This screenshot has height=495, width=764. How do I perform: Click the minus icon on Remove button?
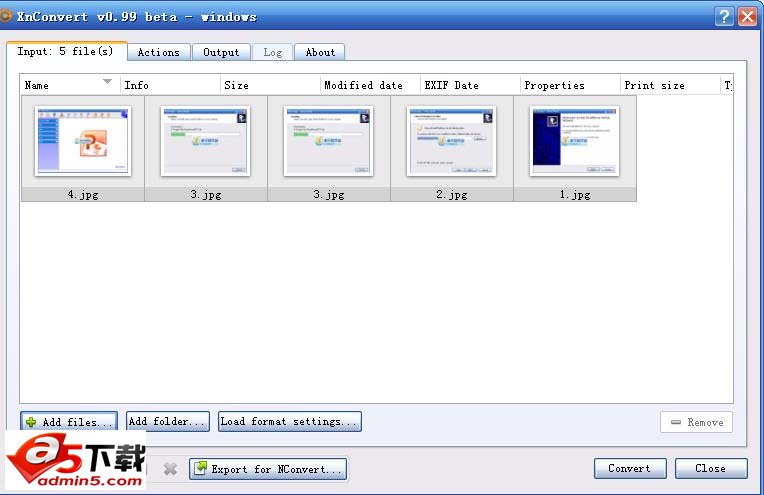pos(676,423)
